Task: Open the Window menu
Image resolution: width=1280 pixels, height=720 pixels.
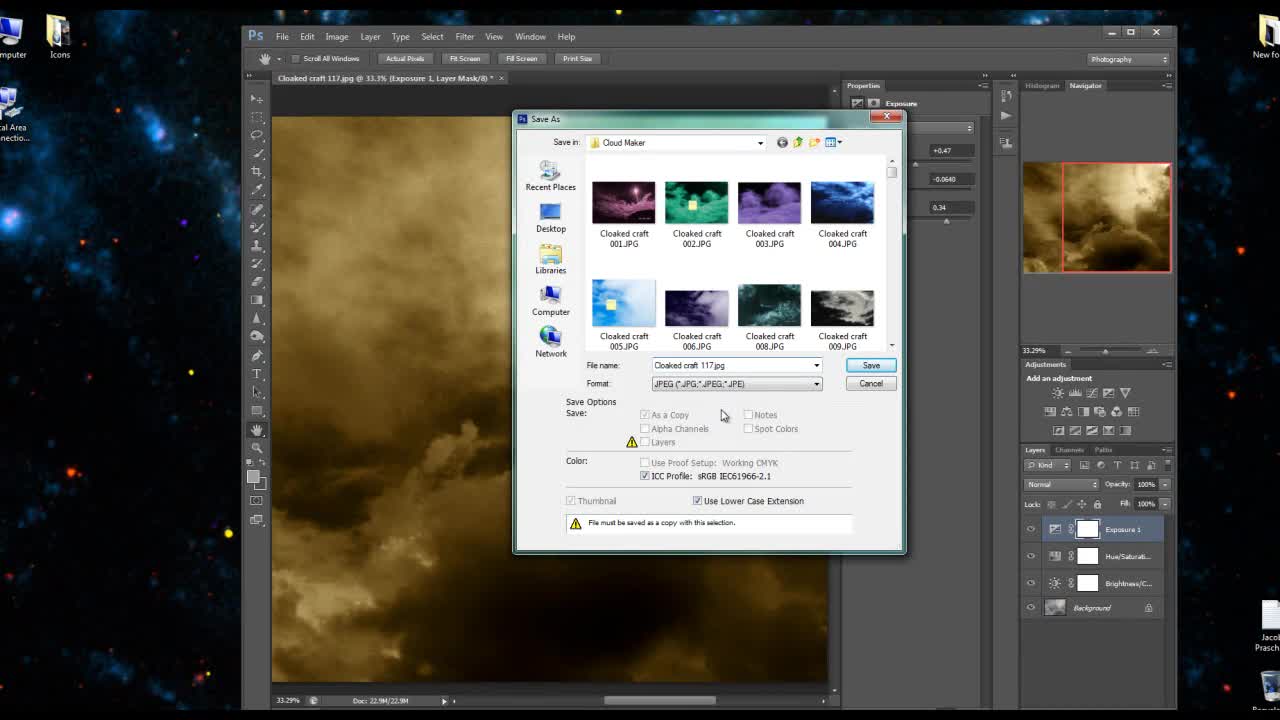Action: (x=530, y=37)
